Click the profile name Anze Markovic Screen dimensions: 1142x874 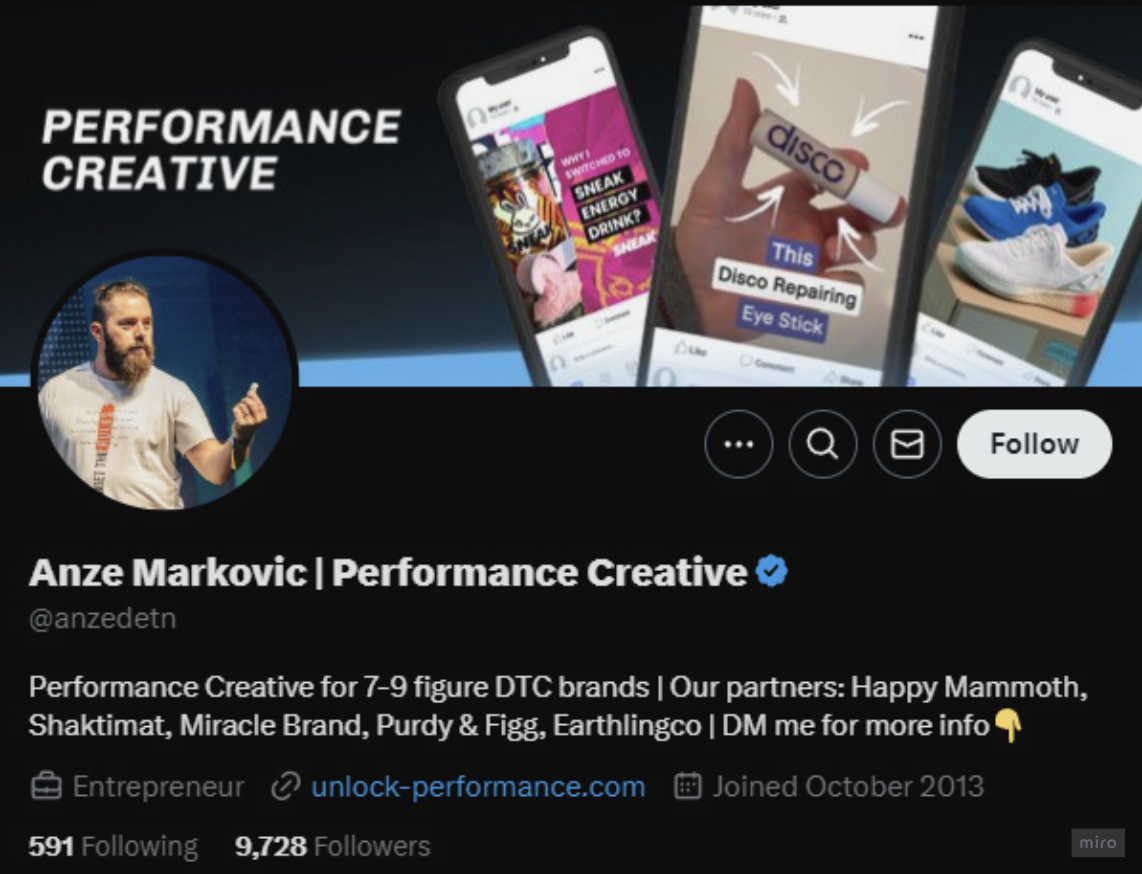tap(168, 572)
